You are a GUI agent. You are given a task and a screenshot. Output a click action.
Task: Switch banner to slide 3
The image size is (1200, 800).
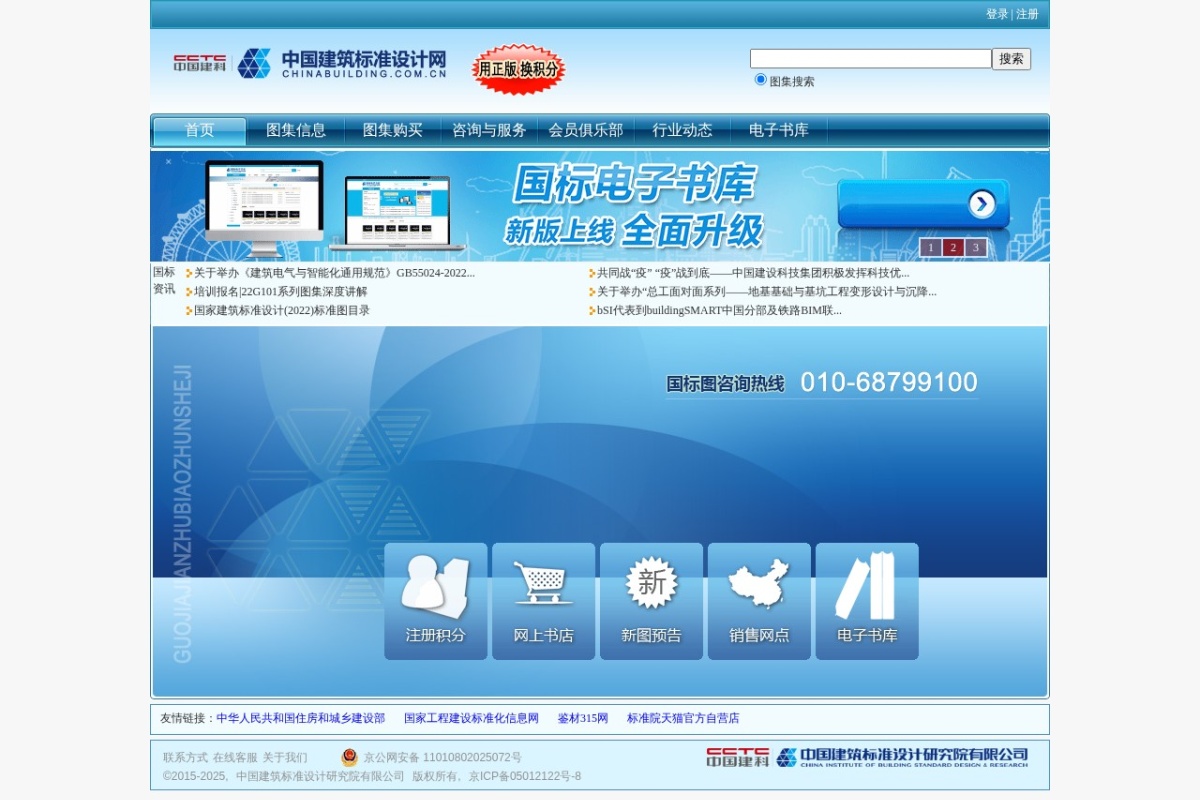pos(976,247)
